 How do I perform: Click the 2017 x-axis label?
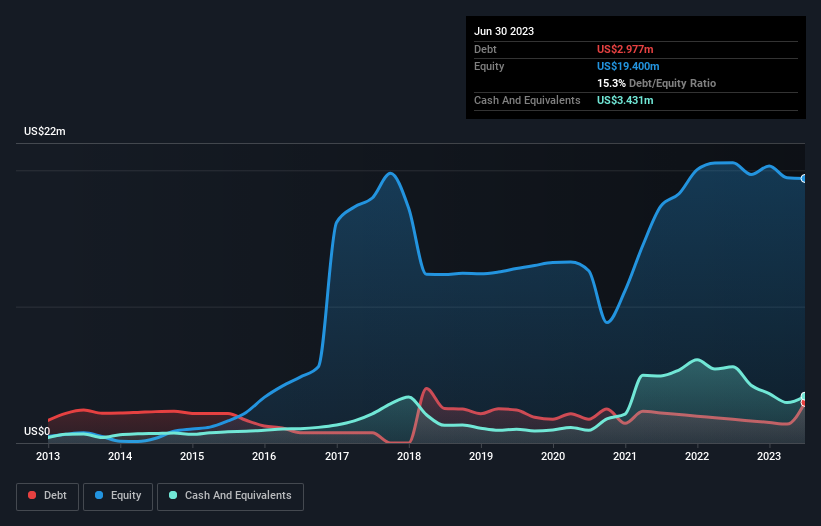click(x=337, y=456)
